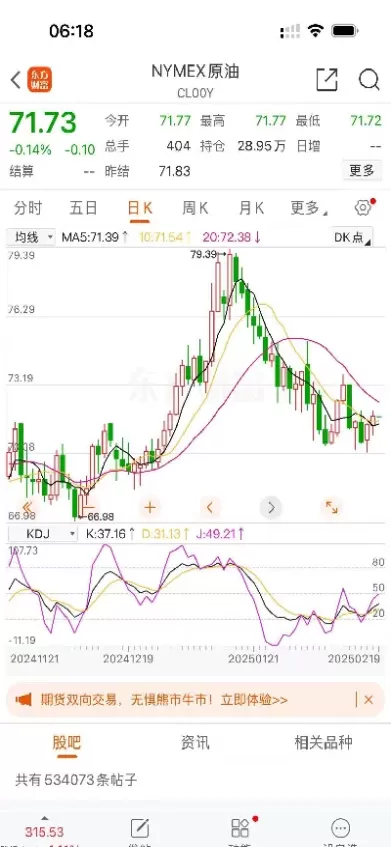The image size is (391, 847).
Task: Tap the -0.14% change percentage
Action: [30, 150]
